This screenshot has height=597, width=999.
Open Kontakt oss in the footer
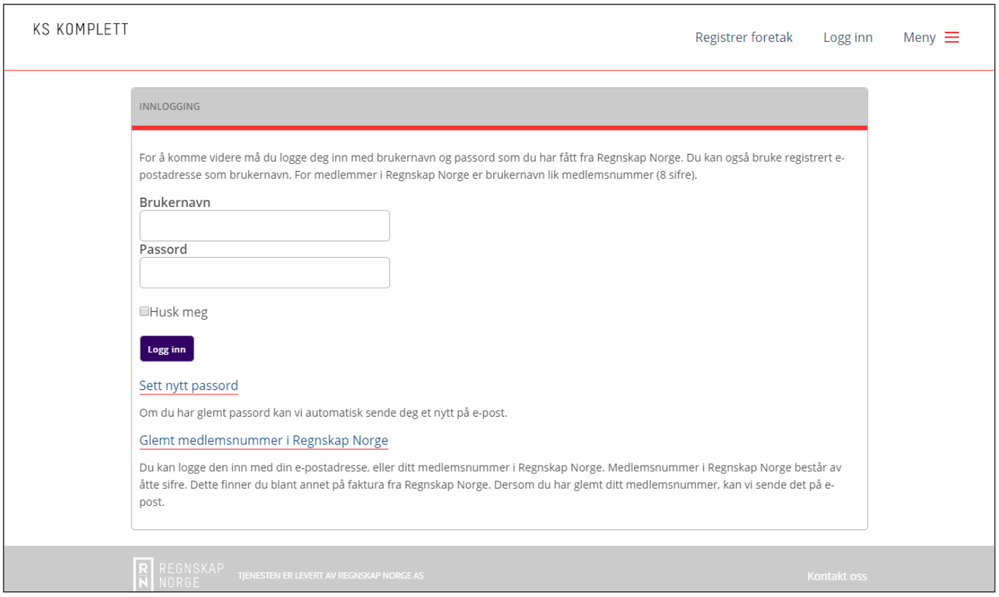pos(837,576)
